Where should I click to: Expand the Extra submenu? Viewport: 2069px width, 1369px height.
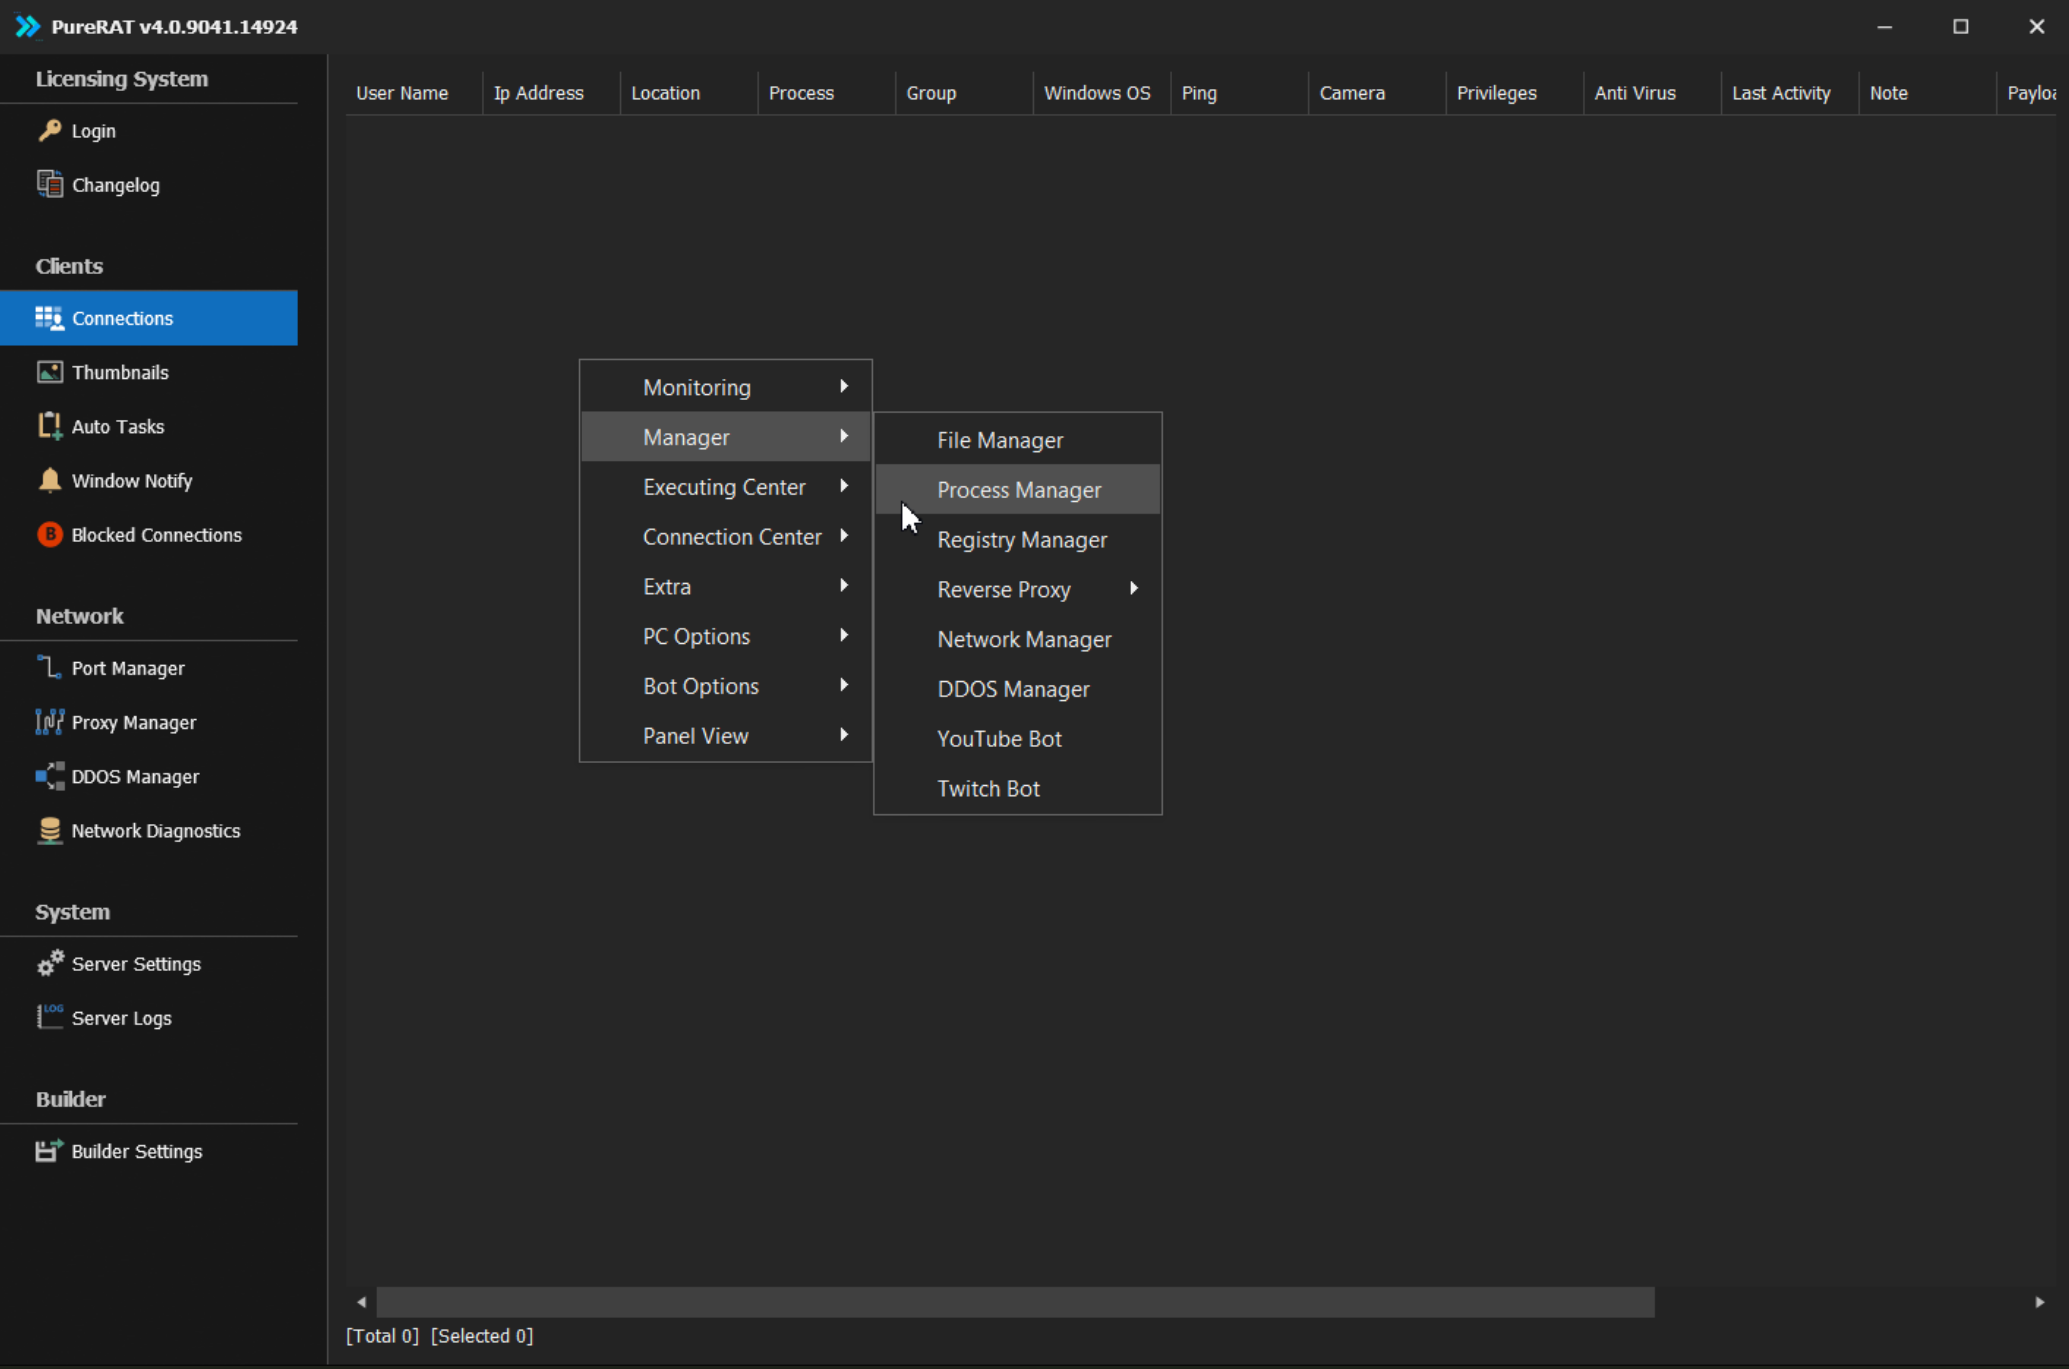pos(725,586)
